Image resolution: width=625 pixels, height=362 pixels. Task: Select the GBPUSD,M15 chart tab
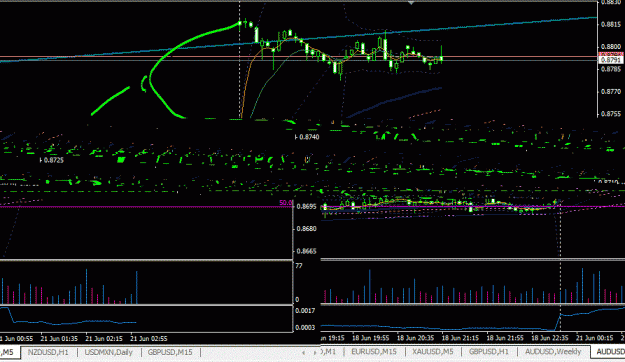pos(170,352)
